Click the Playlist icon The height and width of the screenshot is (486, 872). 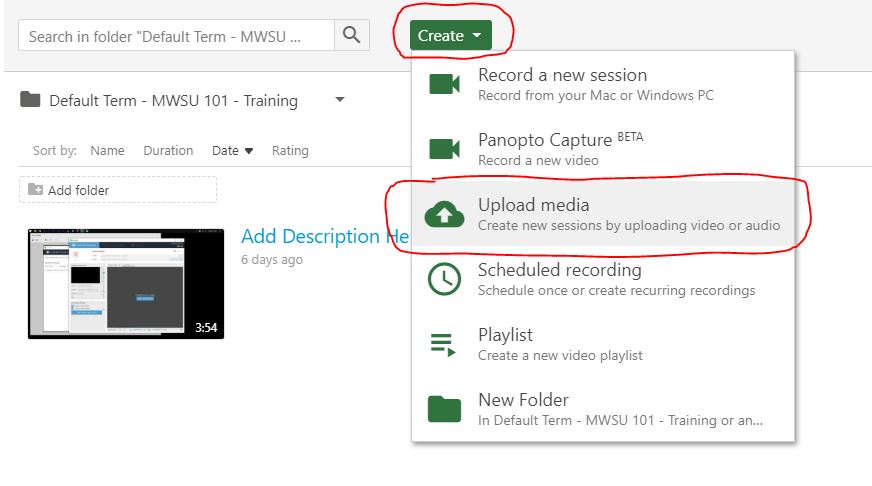(443, 344)
